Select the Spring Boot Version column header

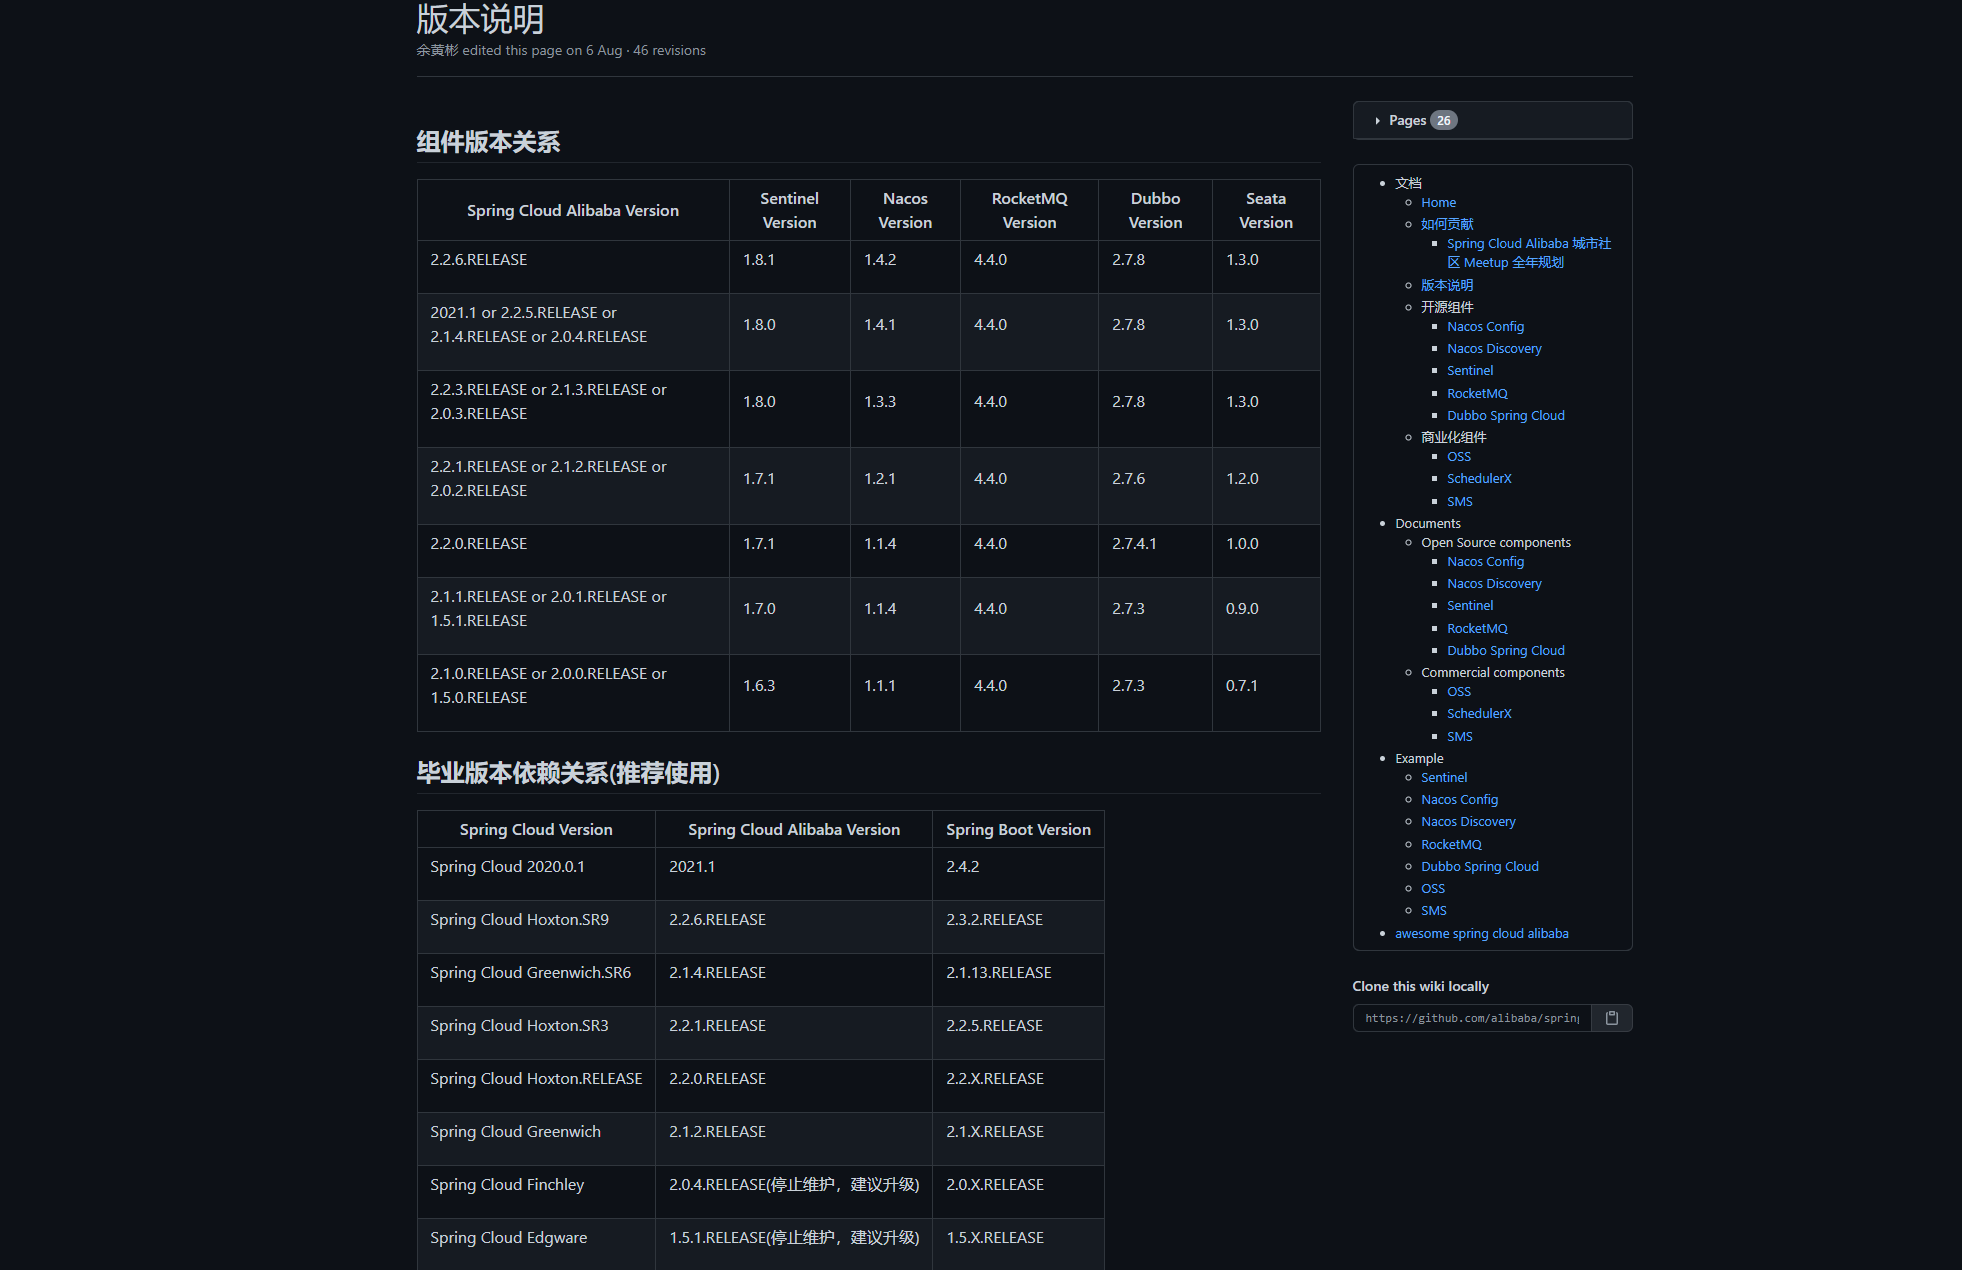click(x=1018, y=829)
